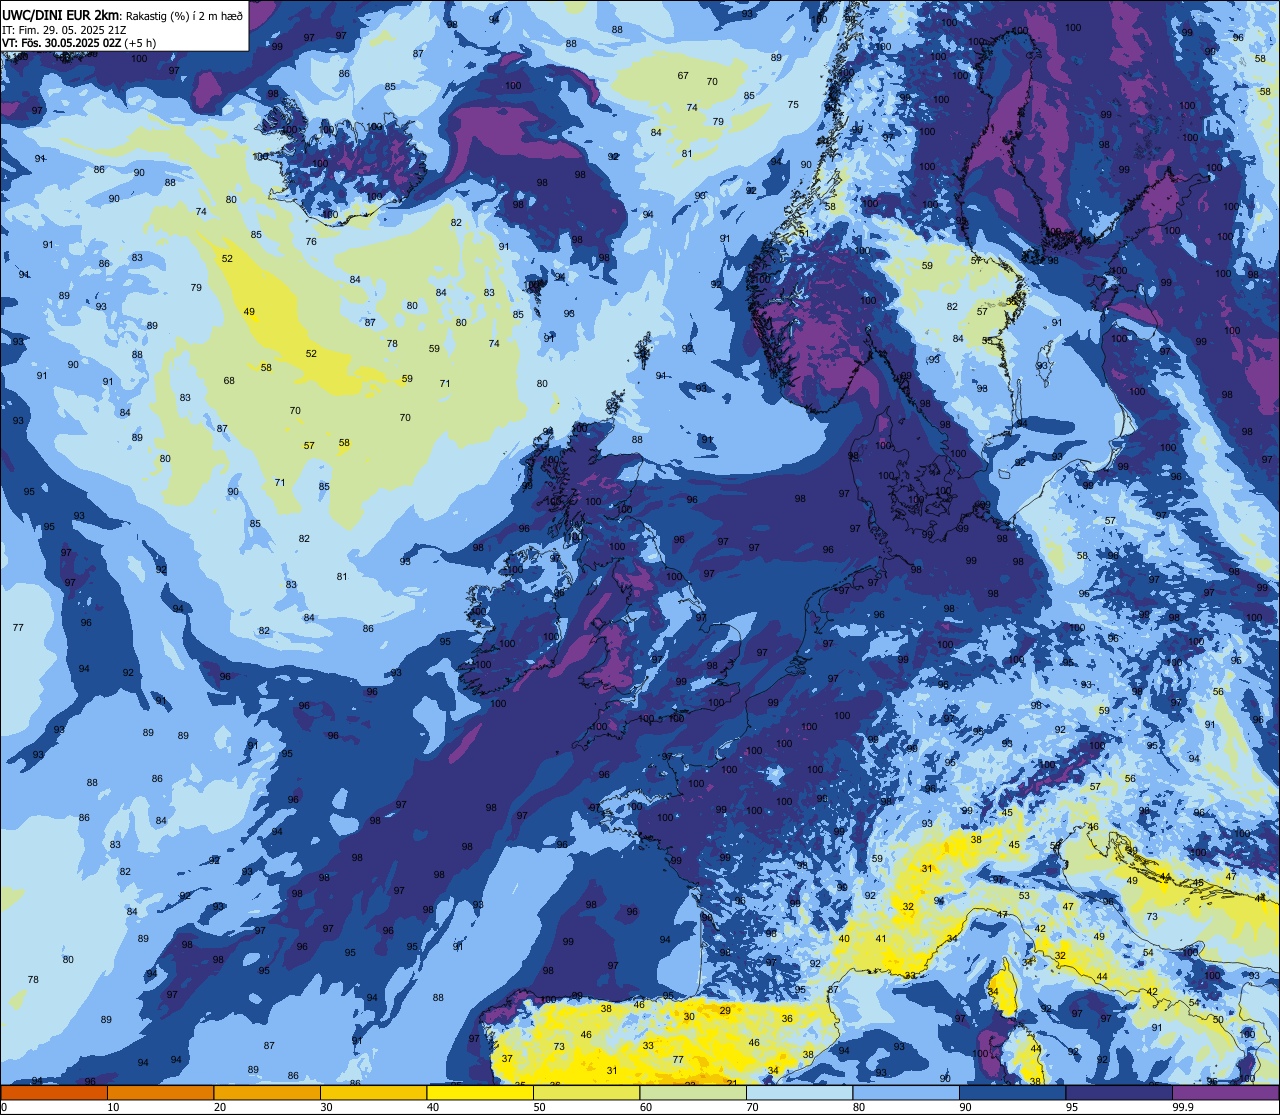This screenshot has width=1280, height=1115.
Task: Click the legend swatch between 20 and 30
Action: [267, 1092]
